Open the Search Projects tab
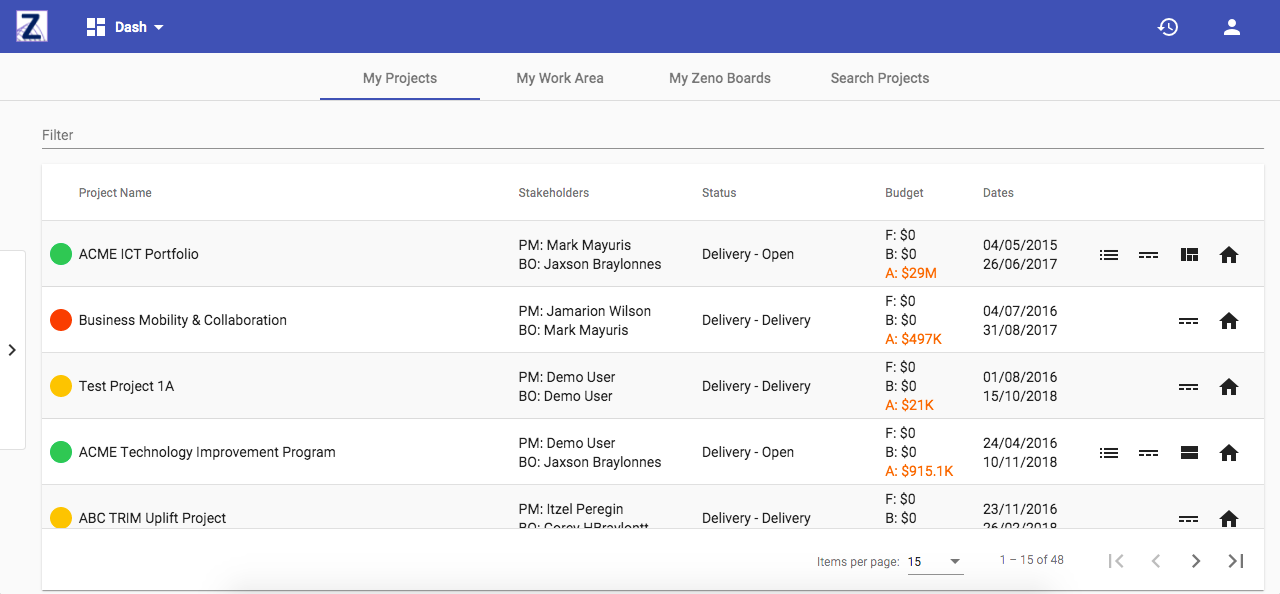The height and width of the screenshot is (594, 1280). click(880, 78)
